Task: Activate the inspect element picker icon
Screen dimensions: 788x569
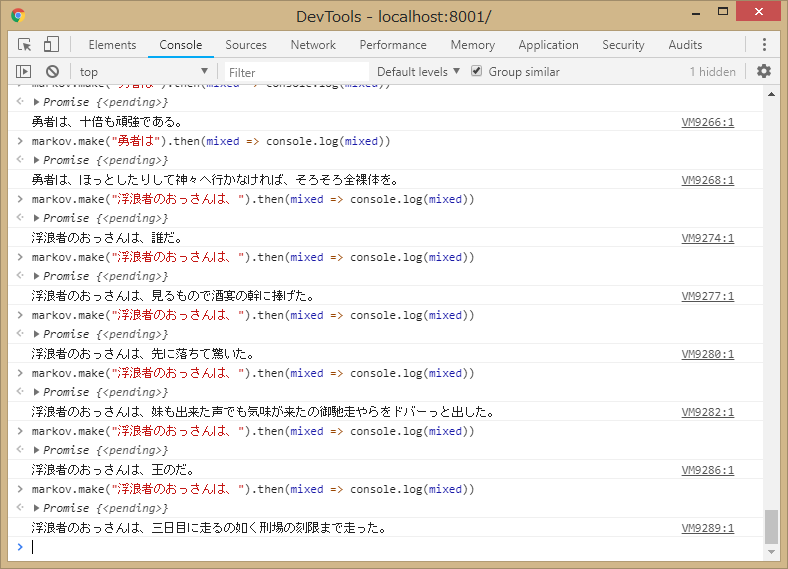Action: coord(25,45)
